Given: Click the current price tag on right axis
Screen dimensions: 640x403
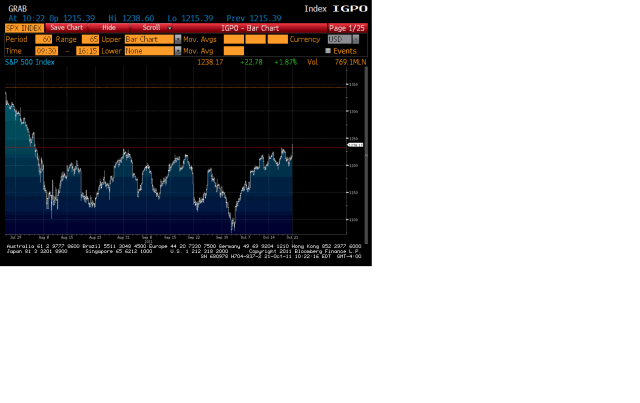Looking at the screenshot, I should tap(353, 145).
